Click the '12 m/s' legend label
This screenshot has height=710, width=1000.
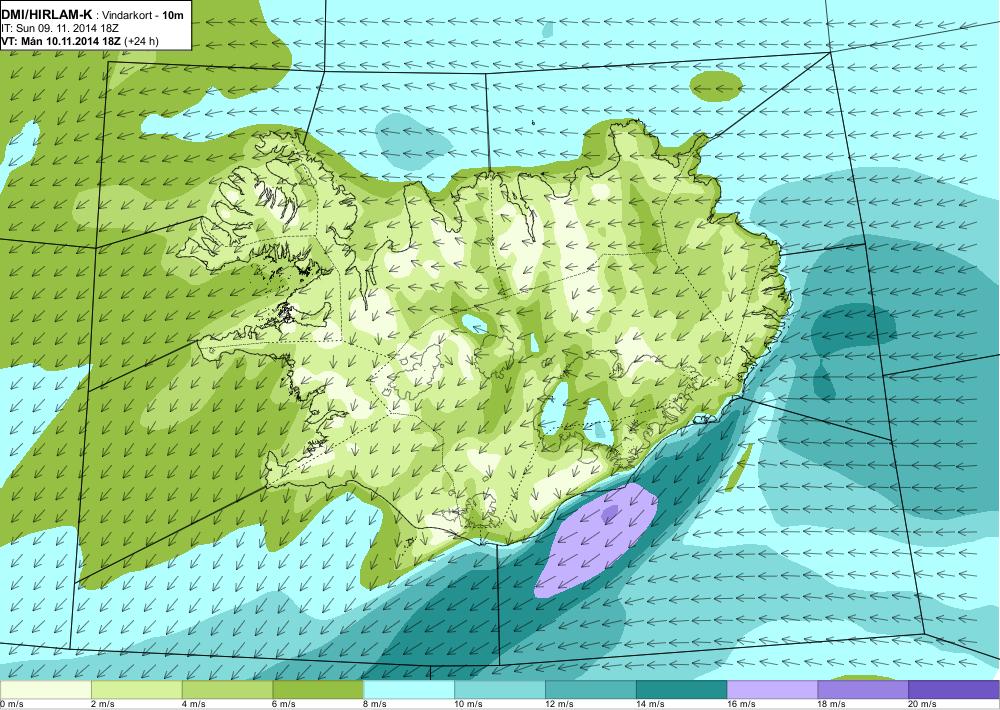coord(559,704)
